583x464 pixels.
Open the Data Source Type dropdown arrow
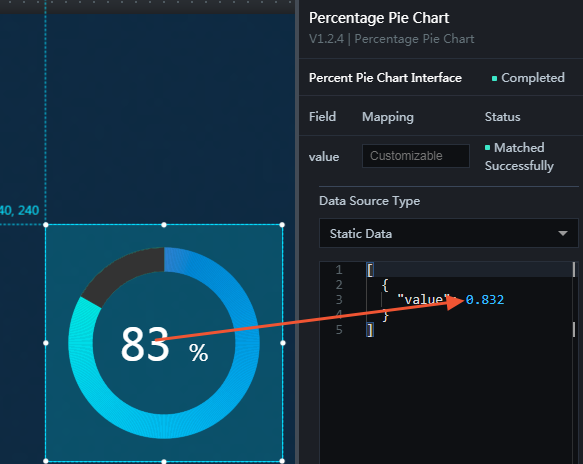pos(563,233)
